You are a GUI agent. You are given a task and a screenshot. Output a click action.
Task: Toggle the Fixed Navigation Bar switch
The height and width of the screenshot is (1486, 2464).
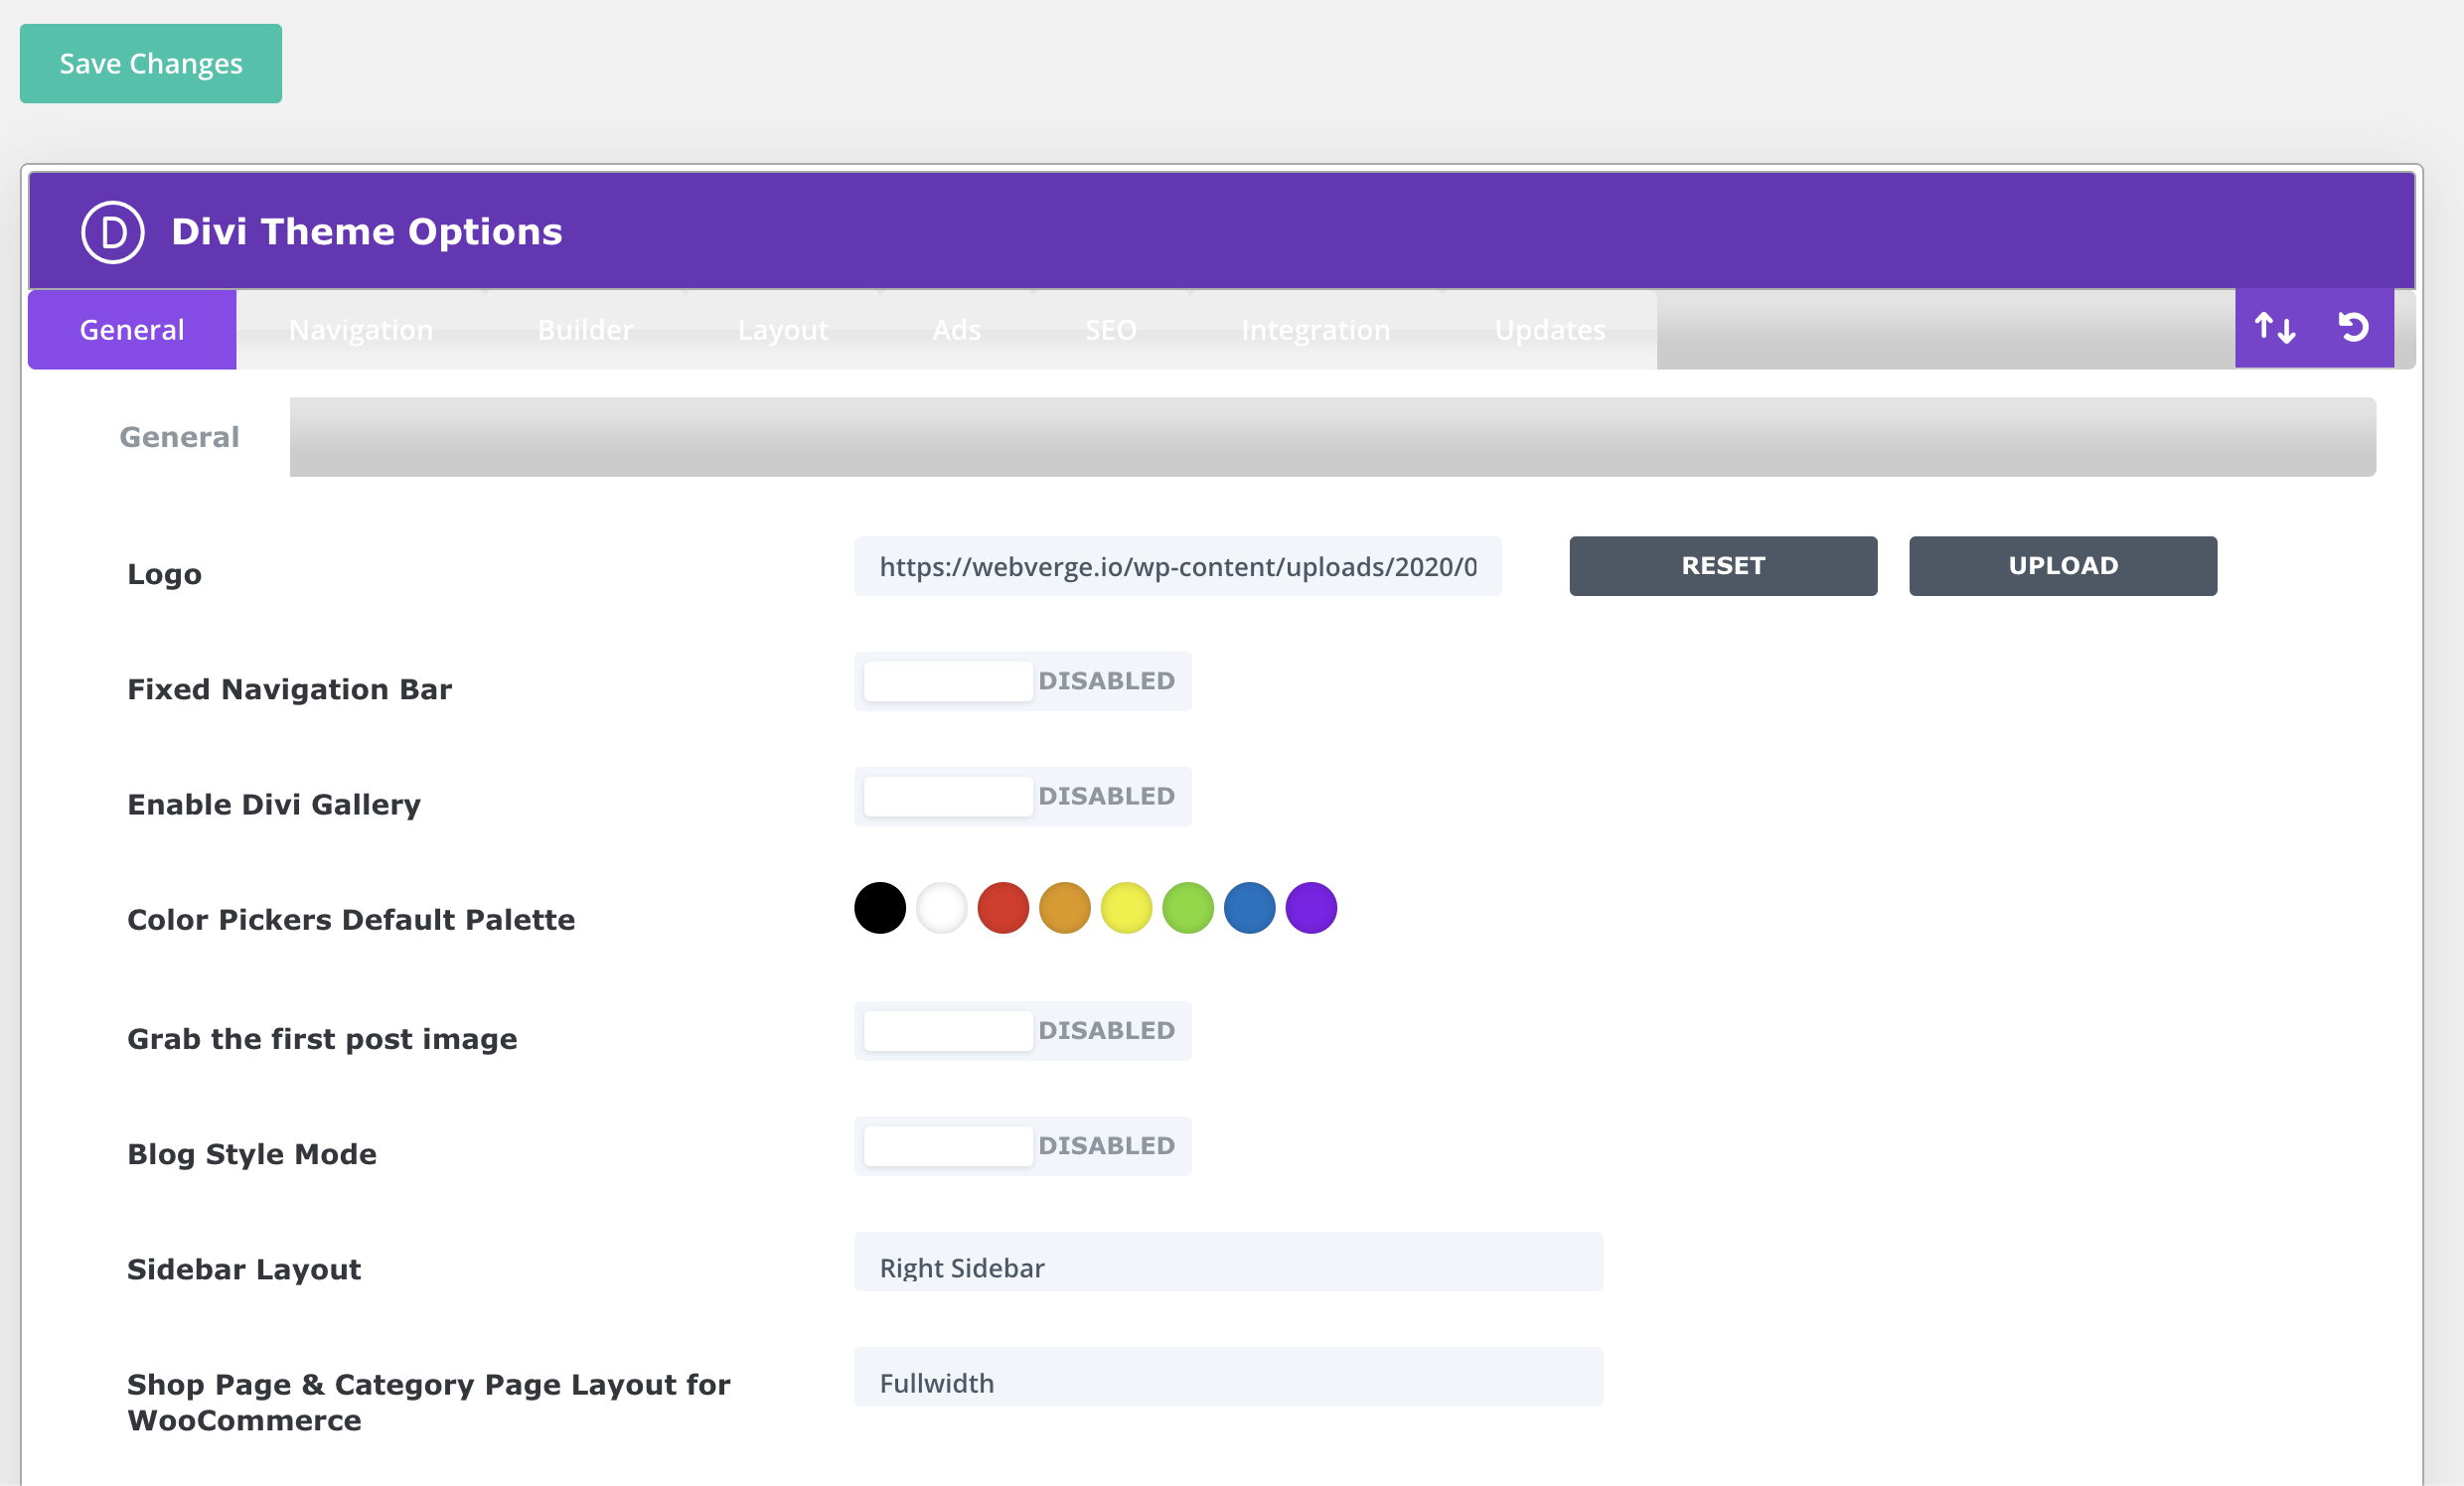point(1022,681)
